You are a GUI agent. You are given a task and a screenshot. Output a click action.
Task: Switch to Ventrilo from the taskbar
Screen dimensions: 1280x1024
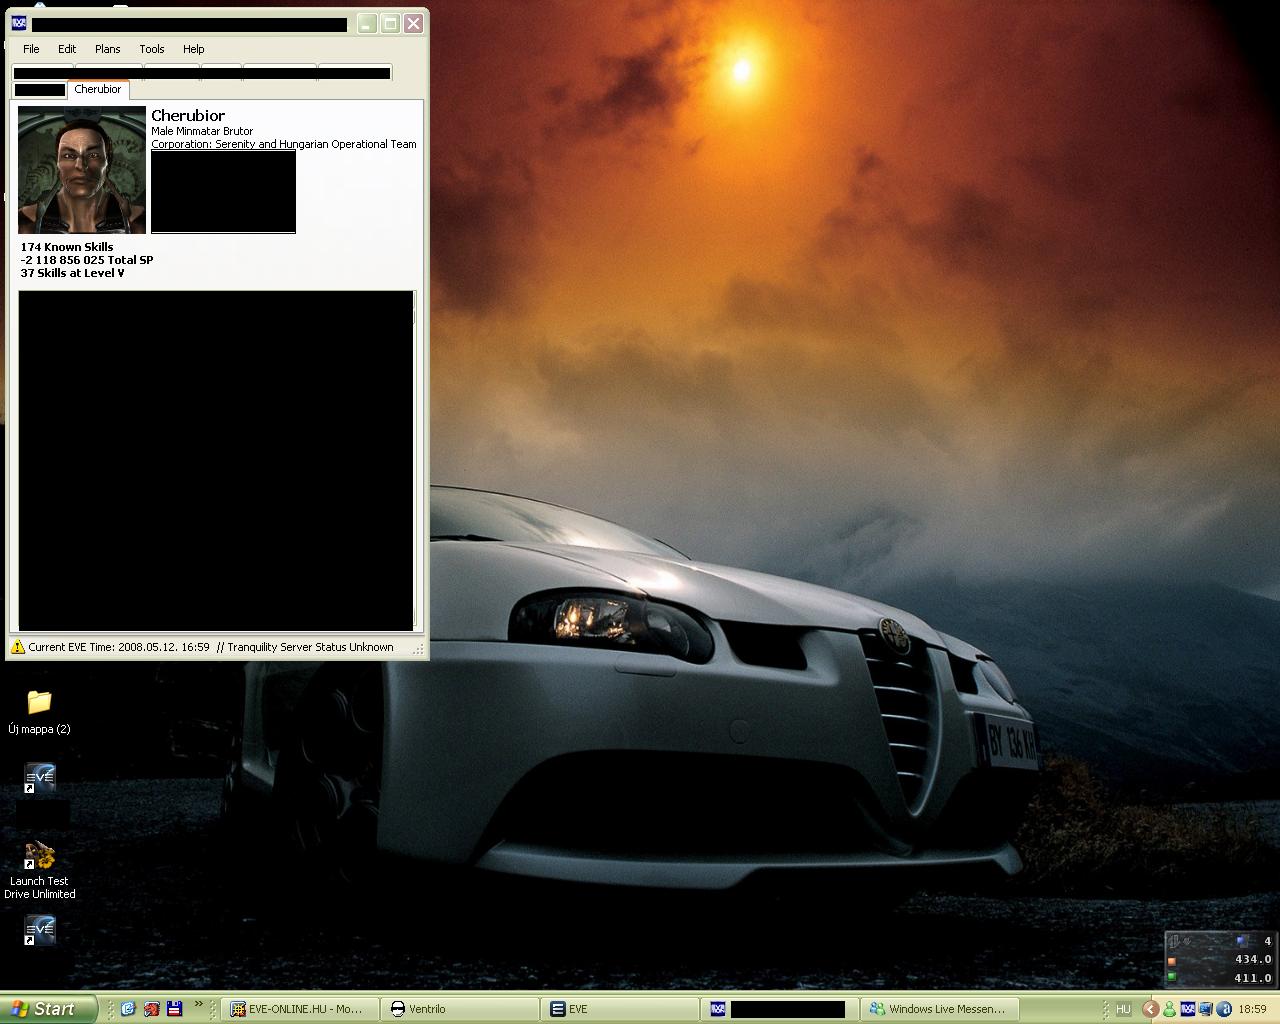point(458,1009)
